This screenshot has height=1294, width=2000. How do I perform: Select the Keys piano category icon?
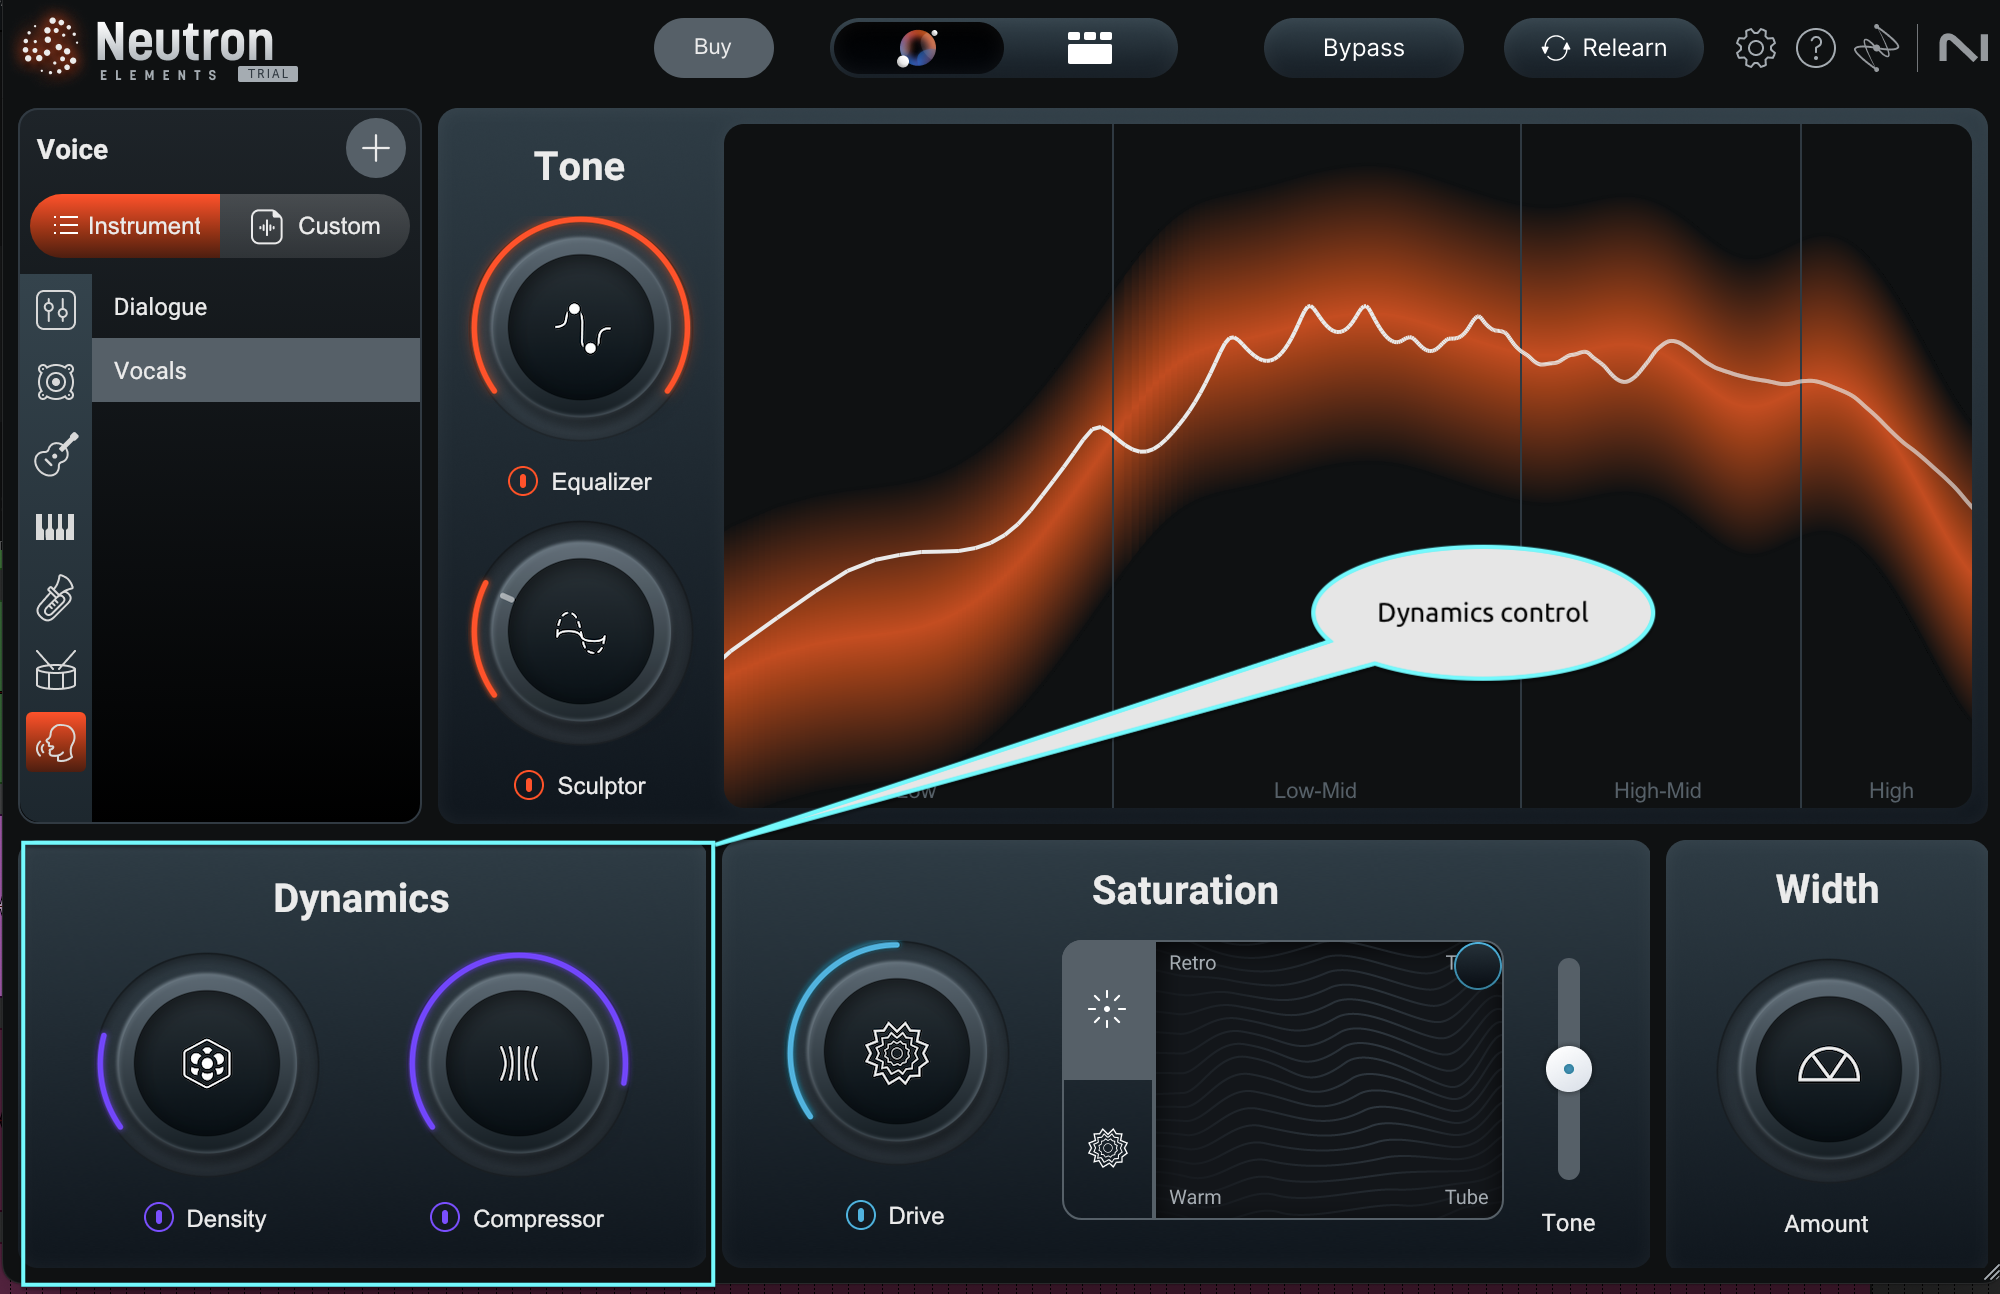(56, 527)
